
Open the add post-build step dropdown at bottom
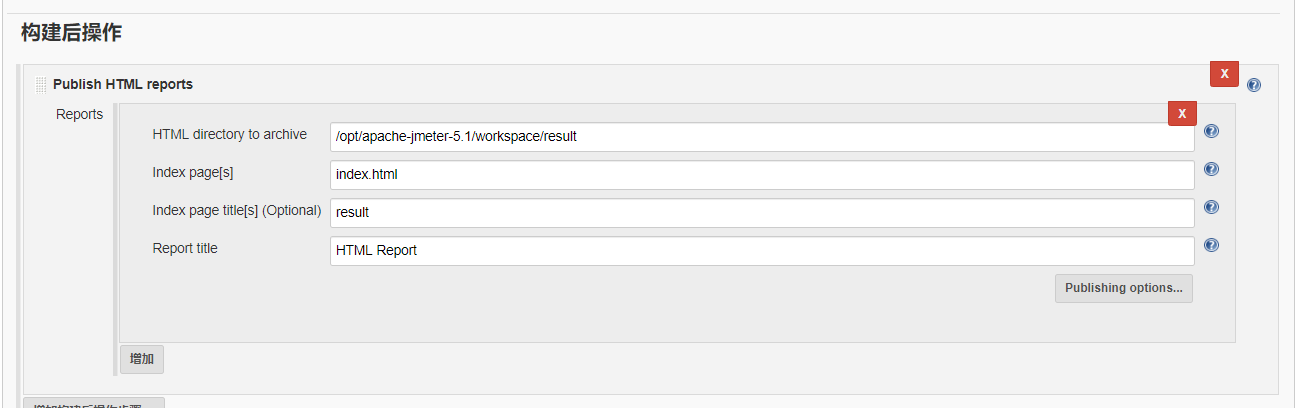pos(93,403)
